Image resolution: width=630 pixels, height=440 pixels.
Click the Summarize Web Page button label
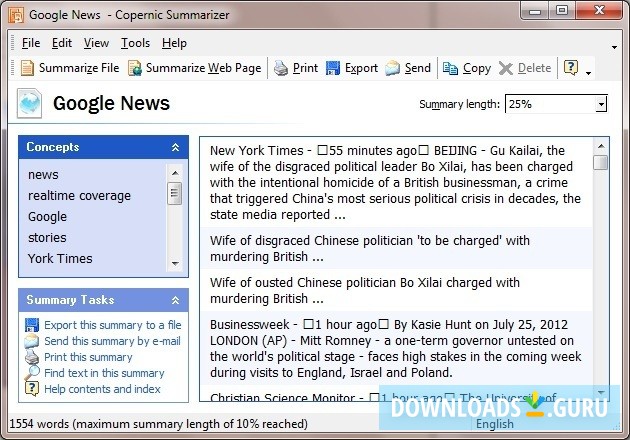click(204, 68)
